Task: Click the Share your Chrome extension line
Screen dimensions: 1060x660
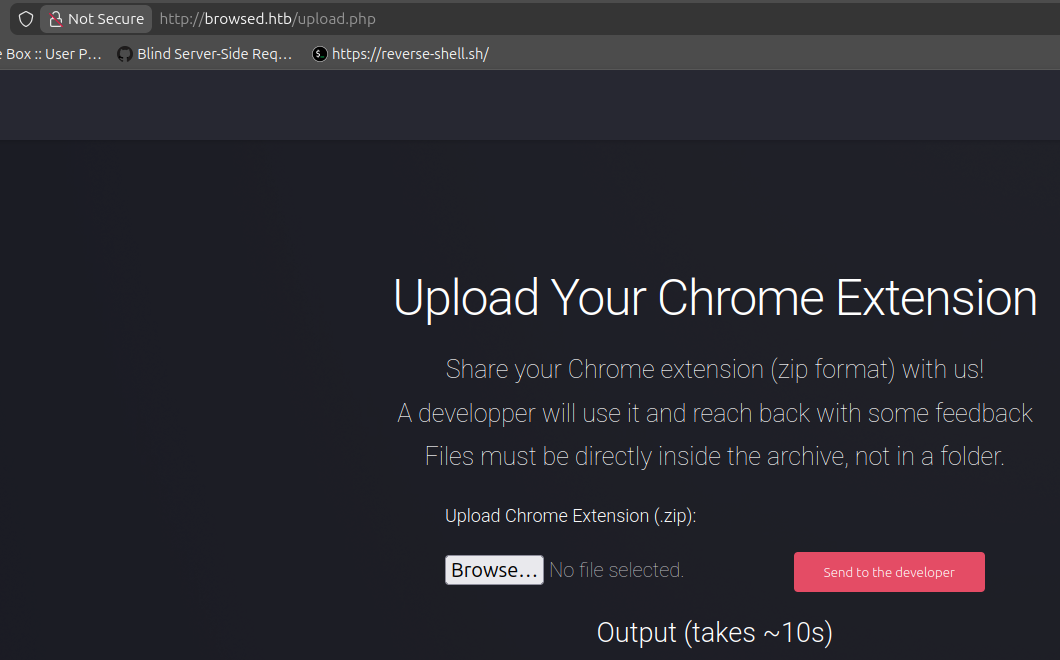Action: 715,370
